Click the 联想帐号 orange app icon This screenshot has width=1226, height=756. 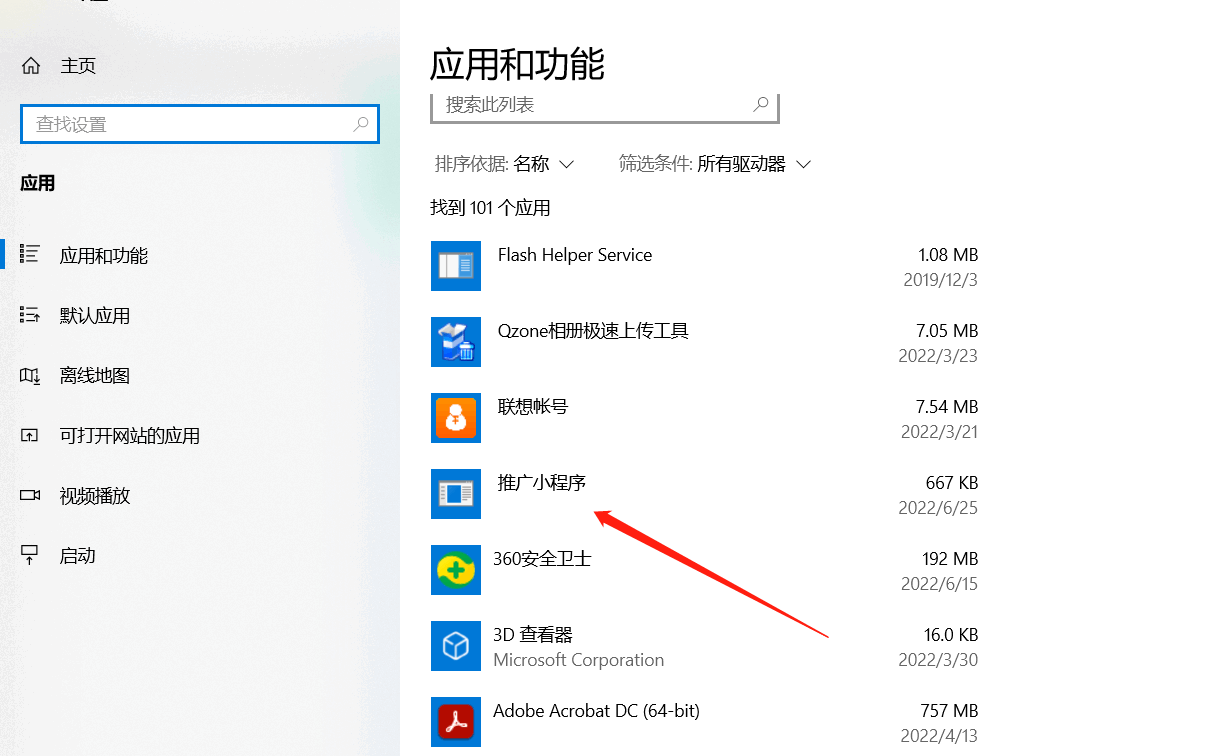point(456,418)
